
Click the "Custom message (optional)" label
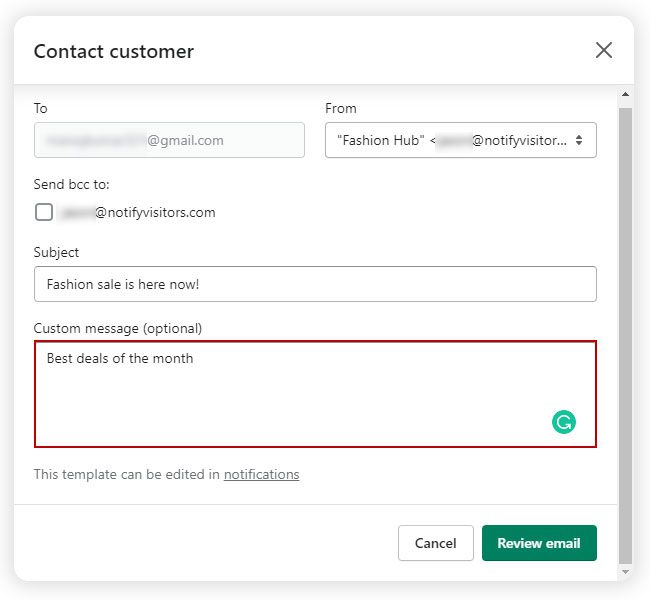coord(118,328)
